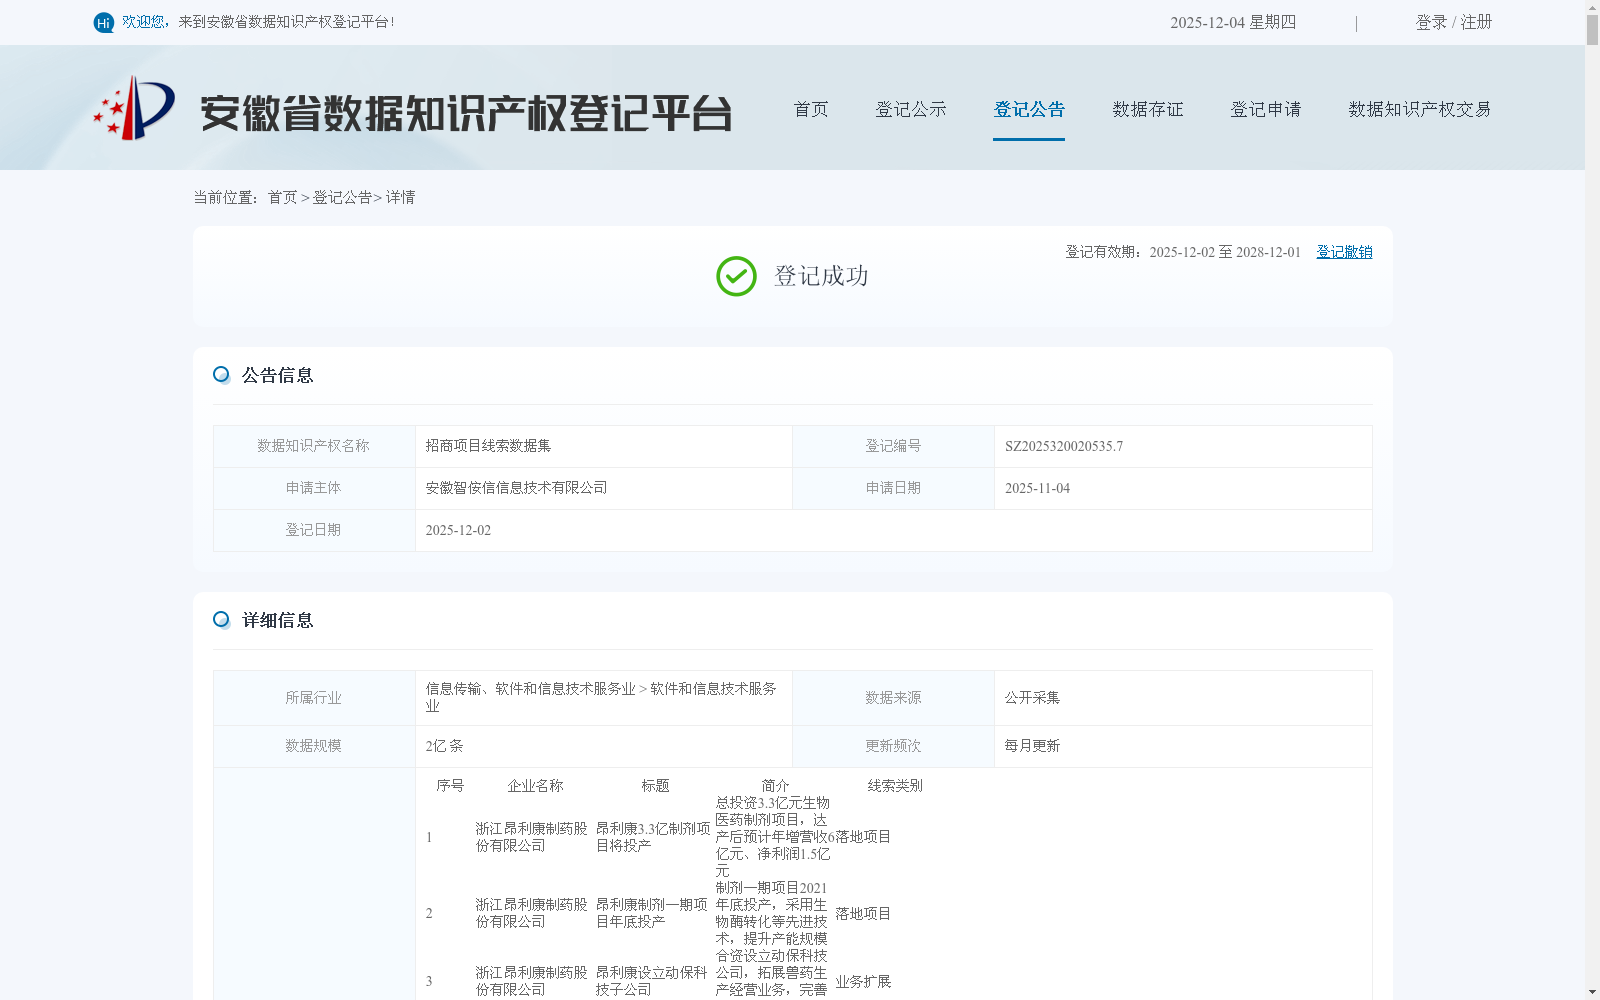Click 首页 in the breadcrumb
The image size is (1600, 1000).
(x=283, y=198)
